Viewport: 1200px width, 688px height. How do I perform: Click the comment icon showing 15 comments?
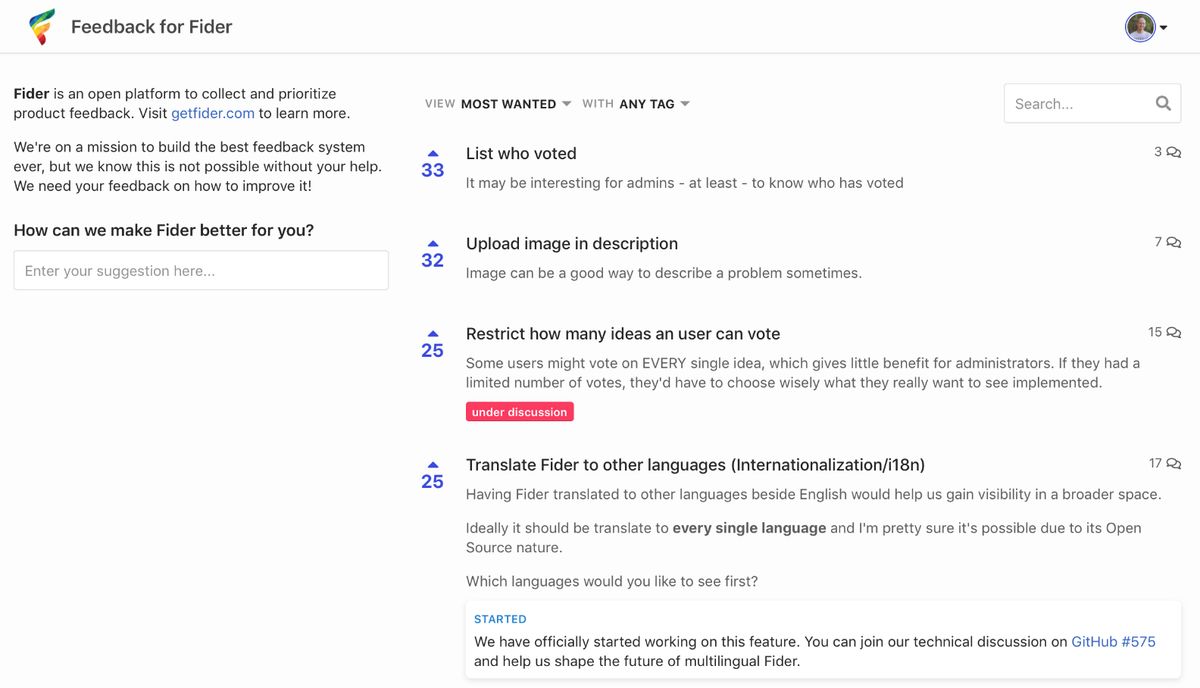click(1172, 331)
